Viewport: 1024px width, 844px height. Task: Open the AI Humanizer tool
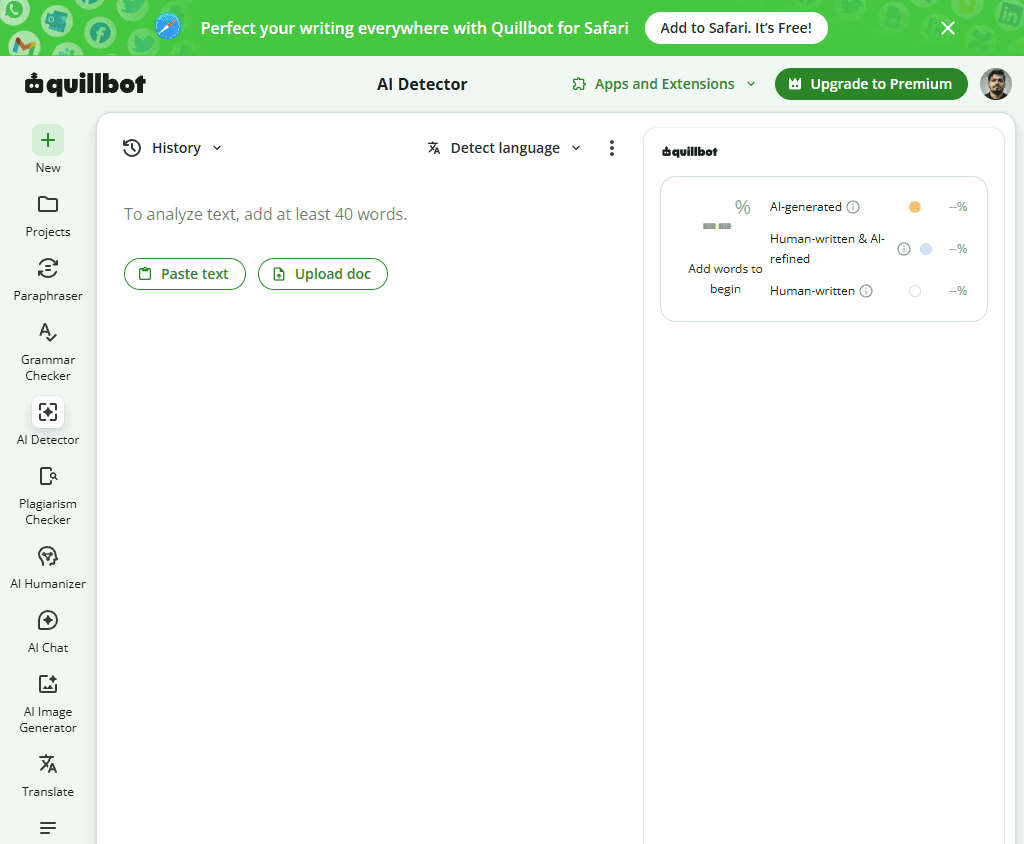pyautogui.click(x=48, y=568)
